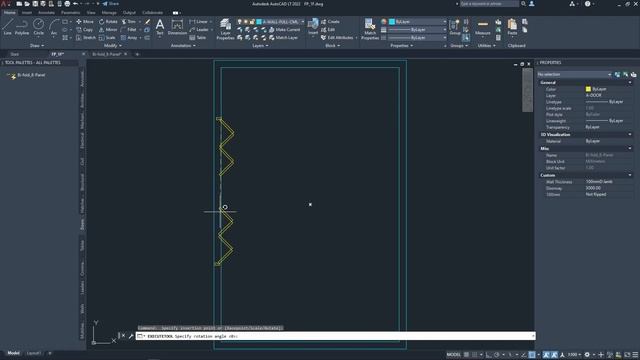Click Make Current layer button
Screen dimensions: 640x360
pyautogui.click(x=284, y=30)
